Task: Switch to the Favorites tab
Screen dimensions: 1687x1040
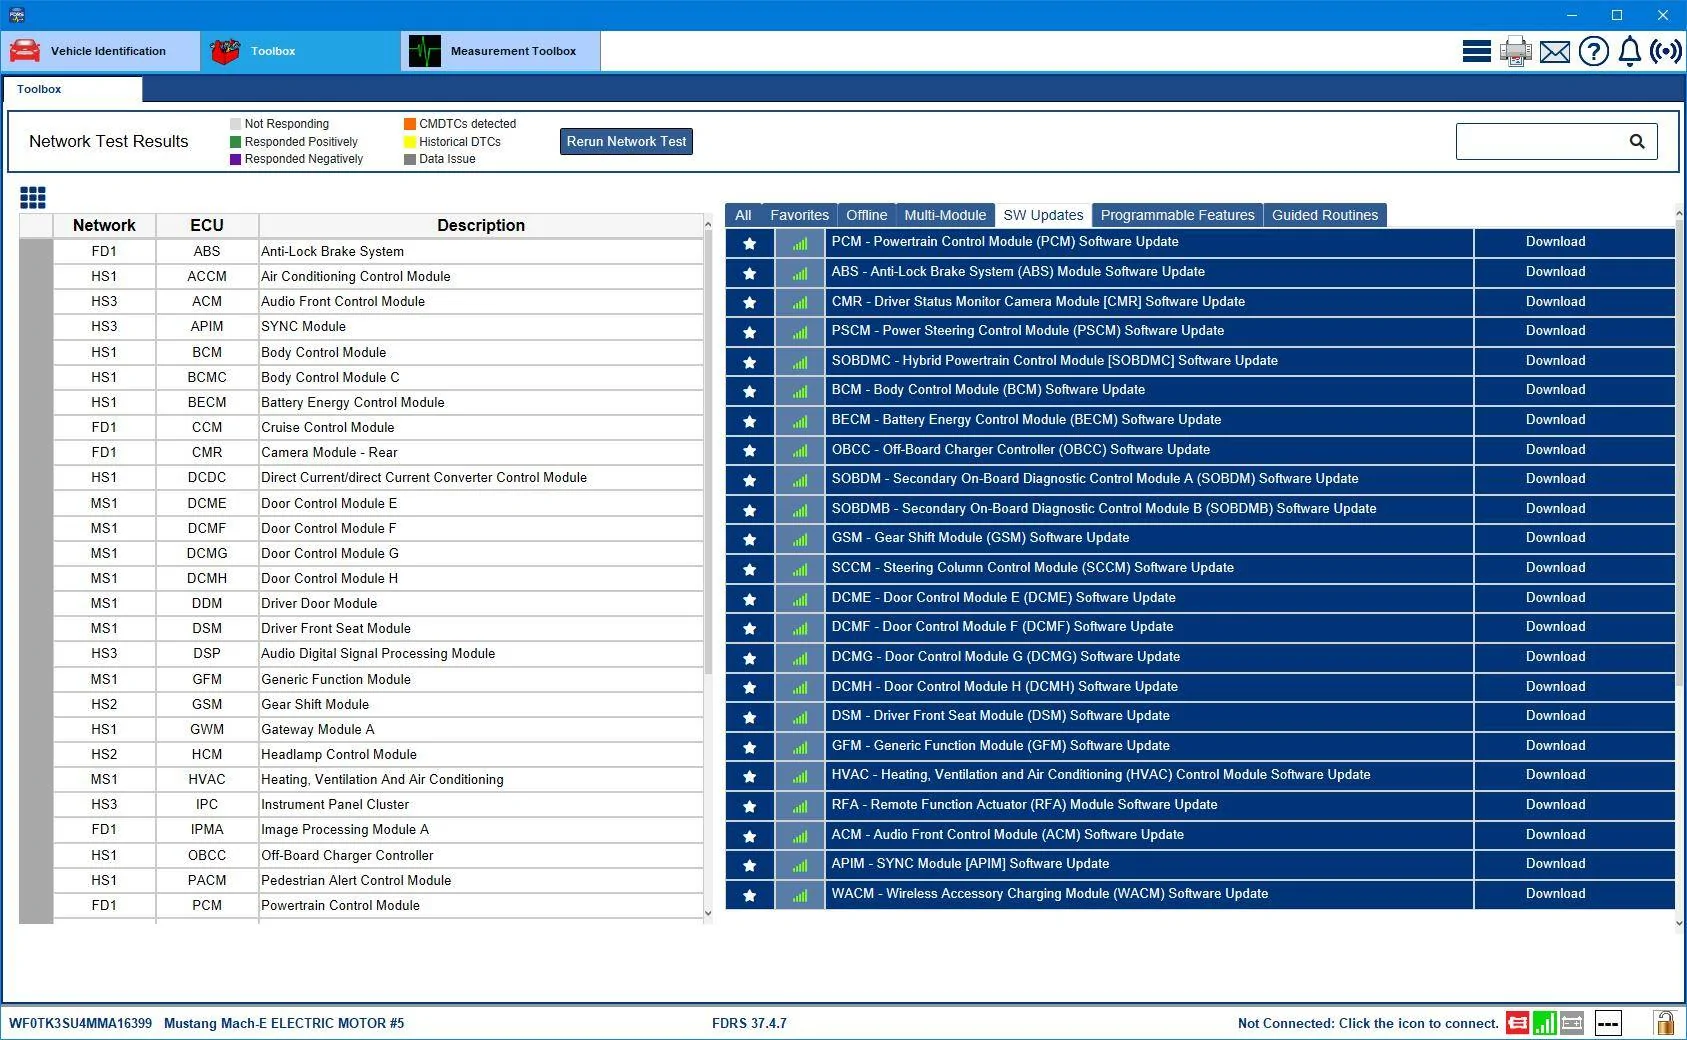Action: click(x=799, y=215)
